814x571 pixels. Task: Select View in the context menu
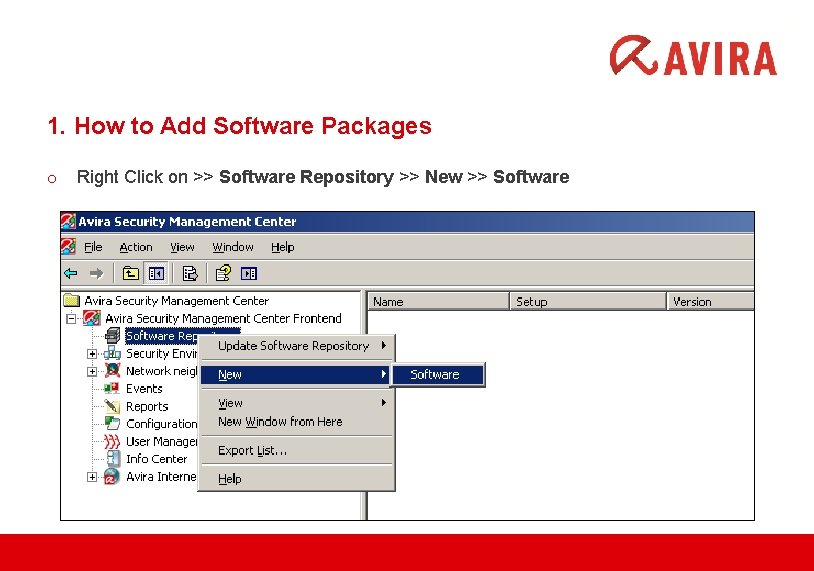coord(296,403)
